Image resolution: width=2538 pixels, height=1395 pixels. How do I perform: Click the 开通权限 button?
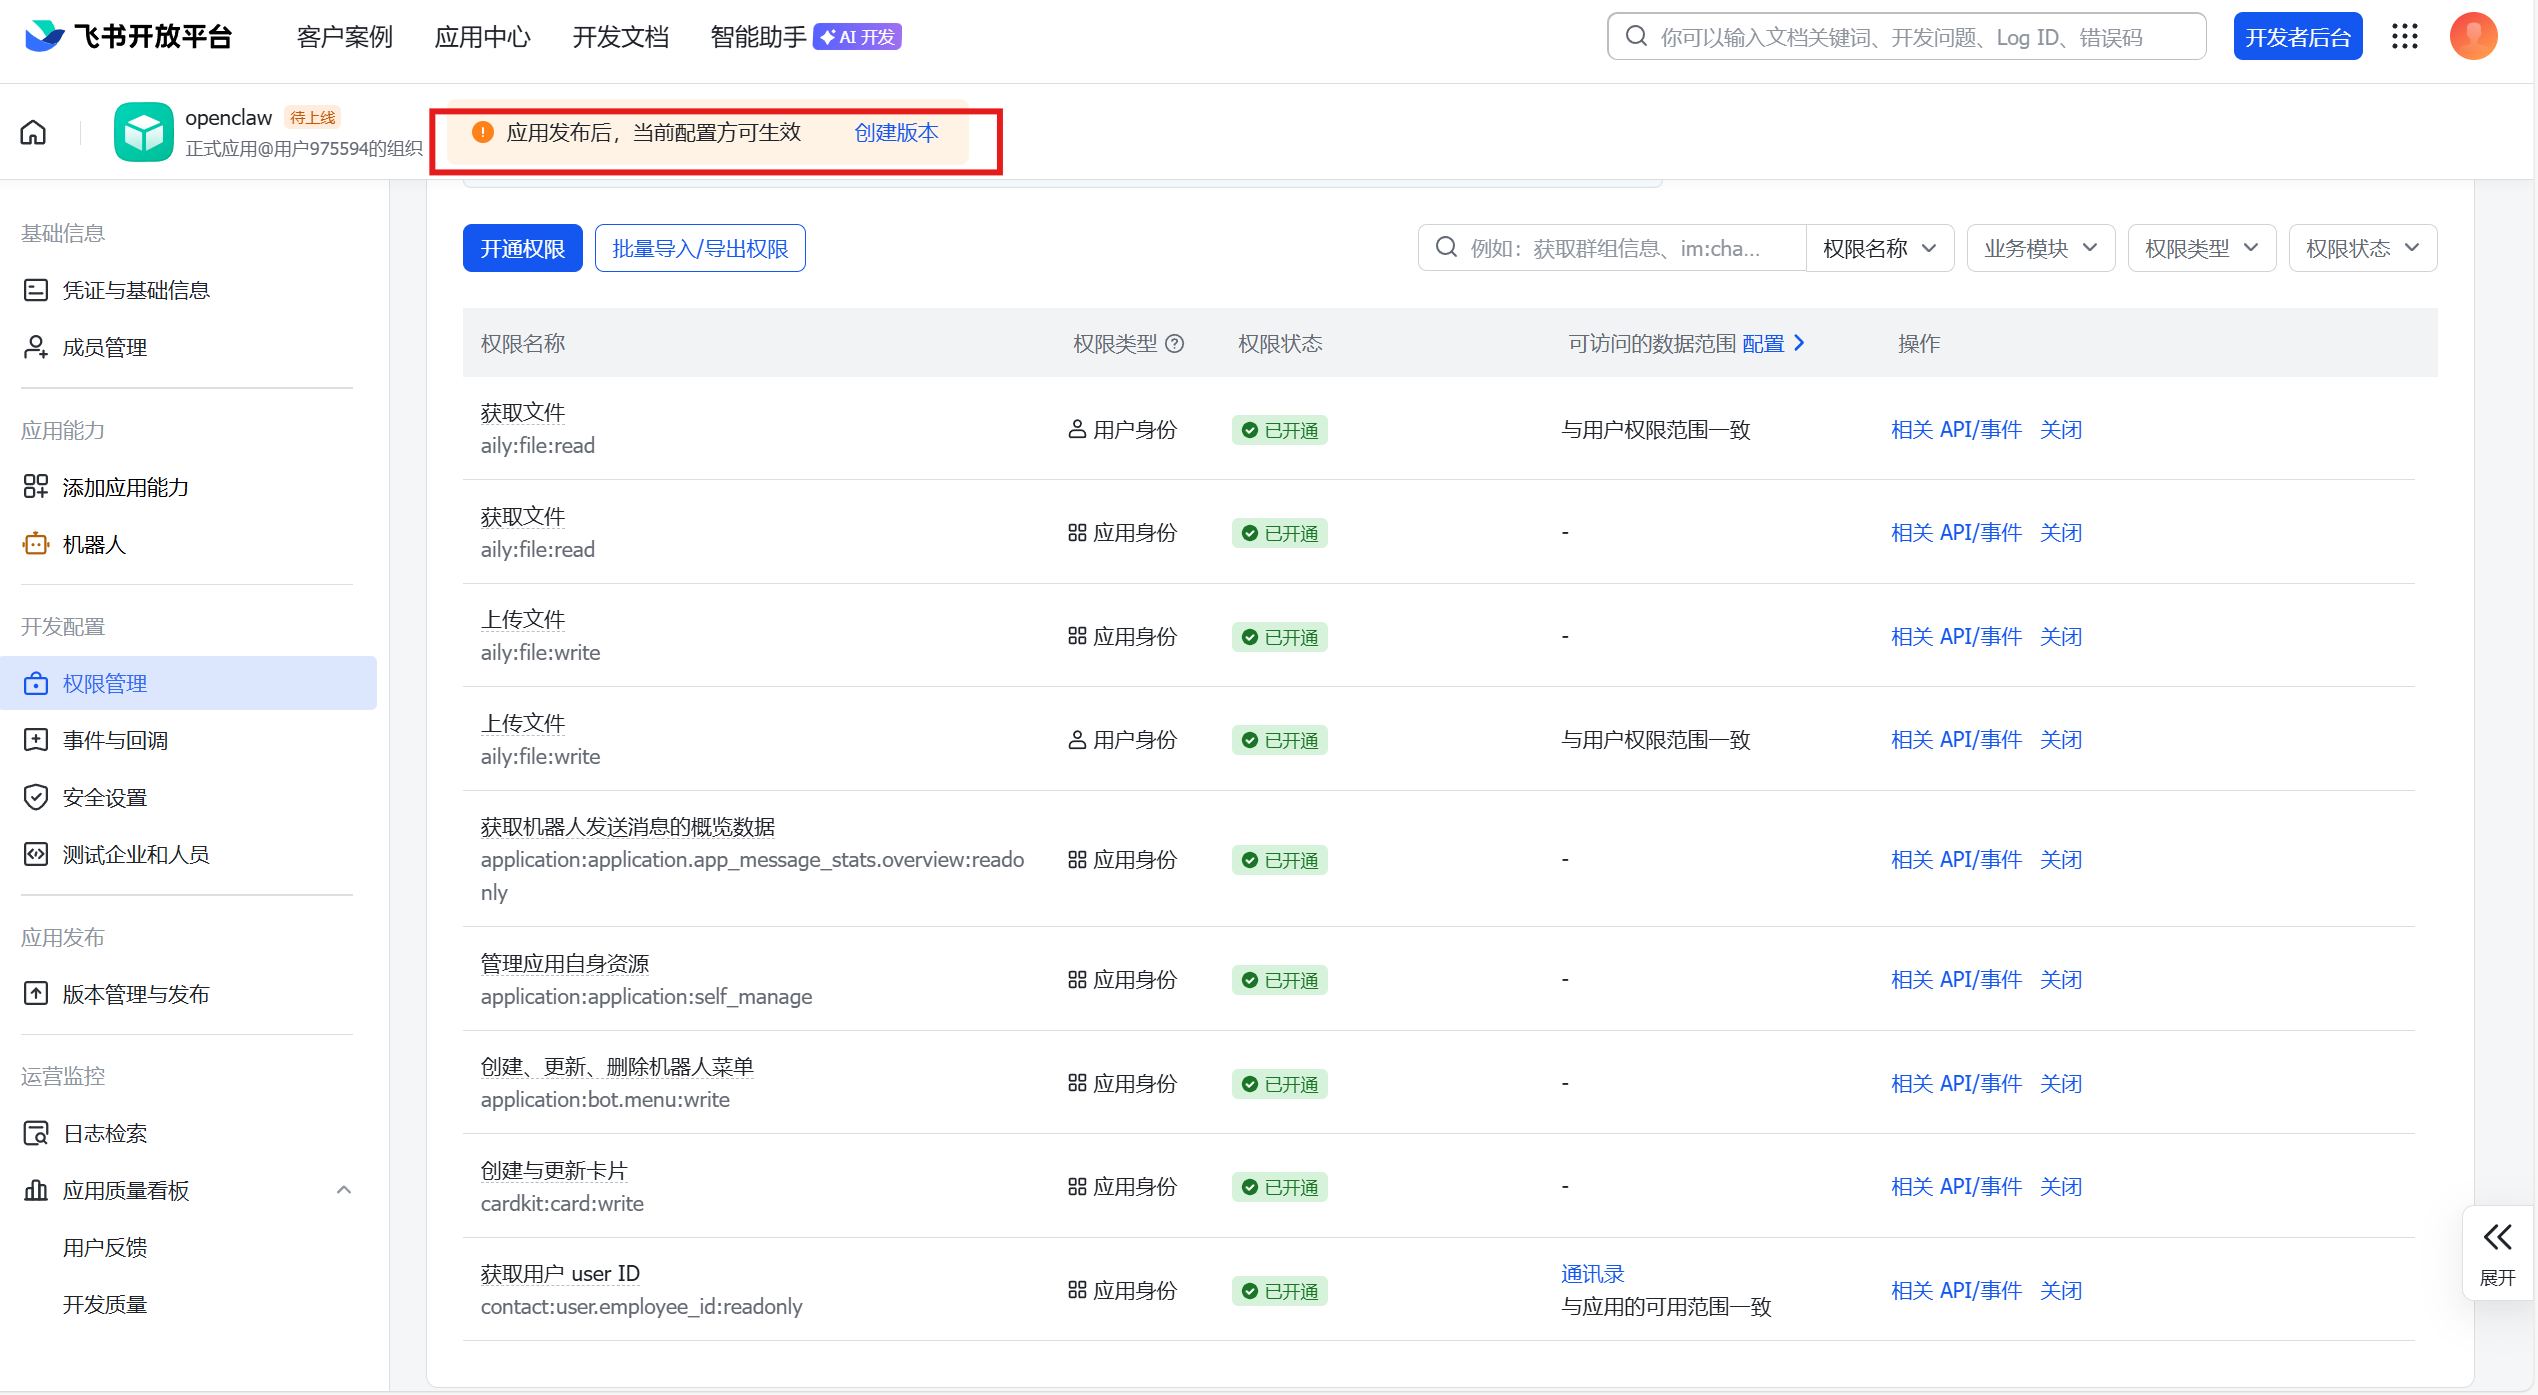(x=522, y=248)
